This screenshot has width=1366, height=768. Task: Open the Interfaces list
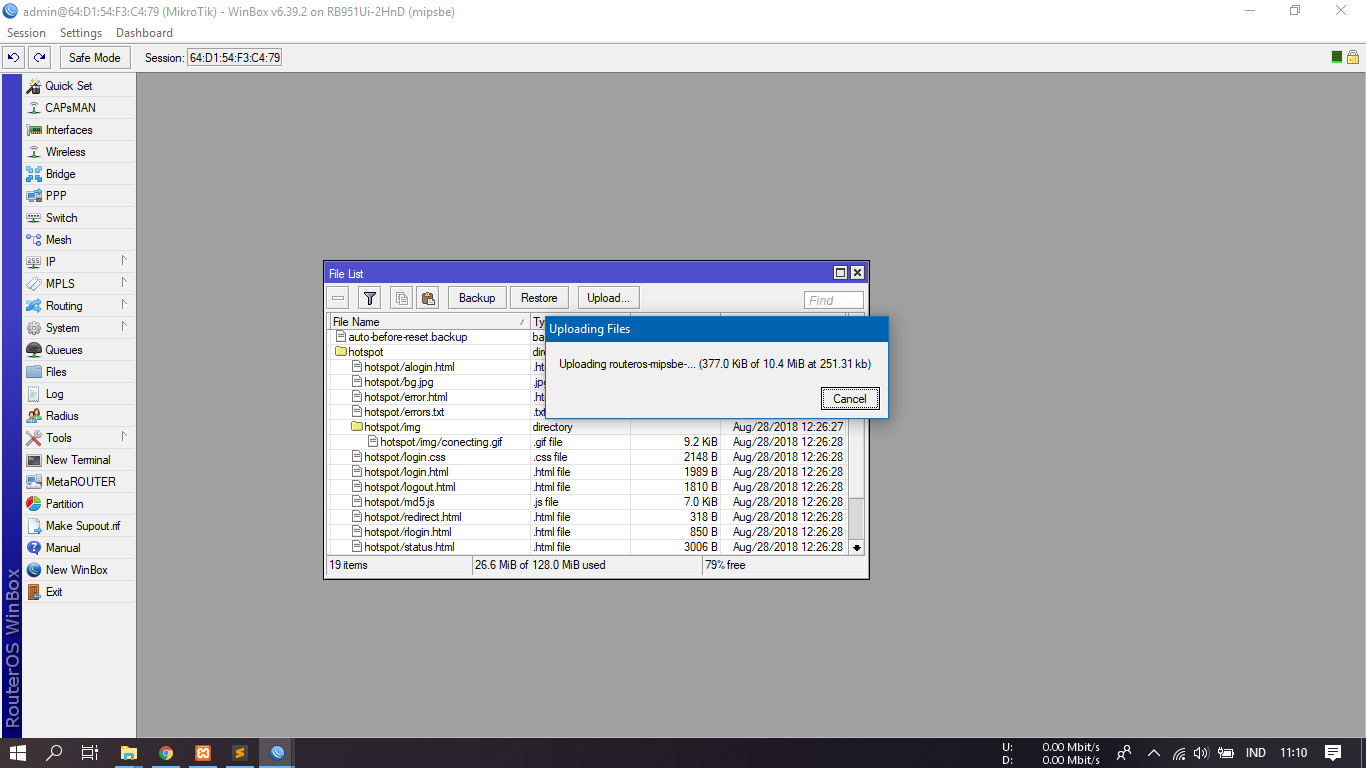coord(79,130)
